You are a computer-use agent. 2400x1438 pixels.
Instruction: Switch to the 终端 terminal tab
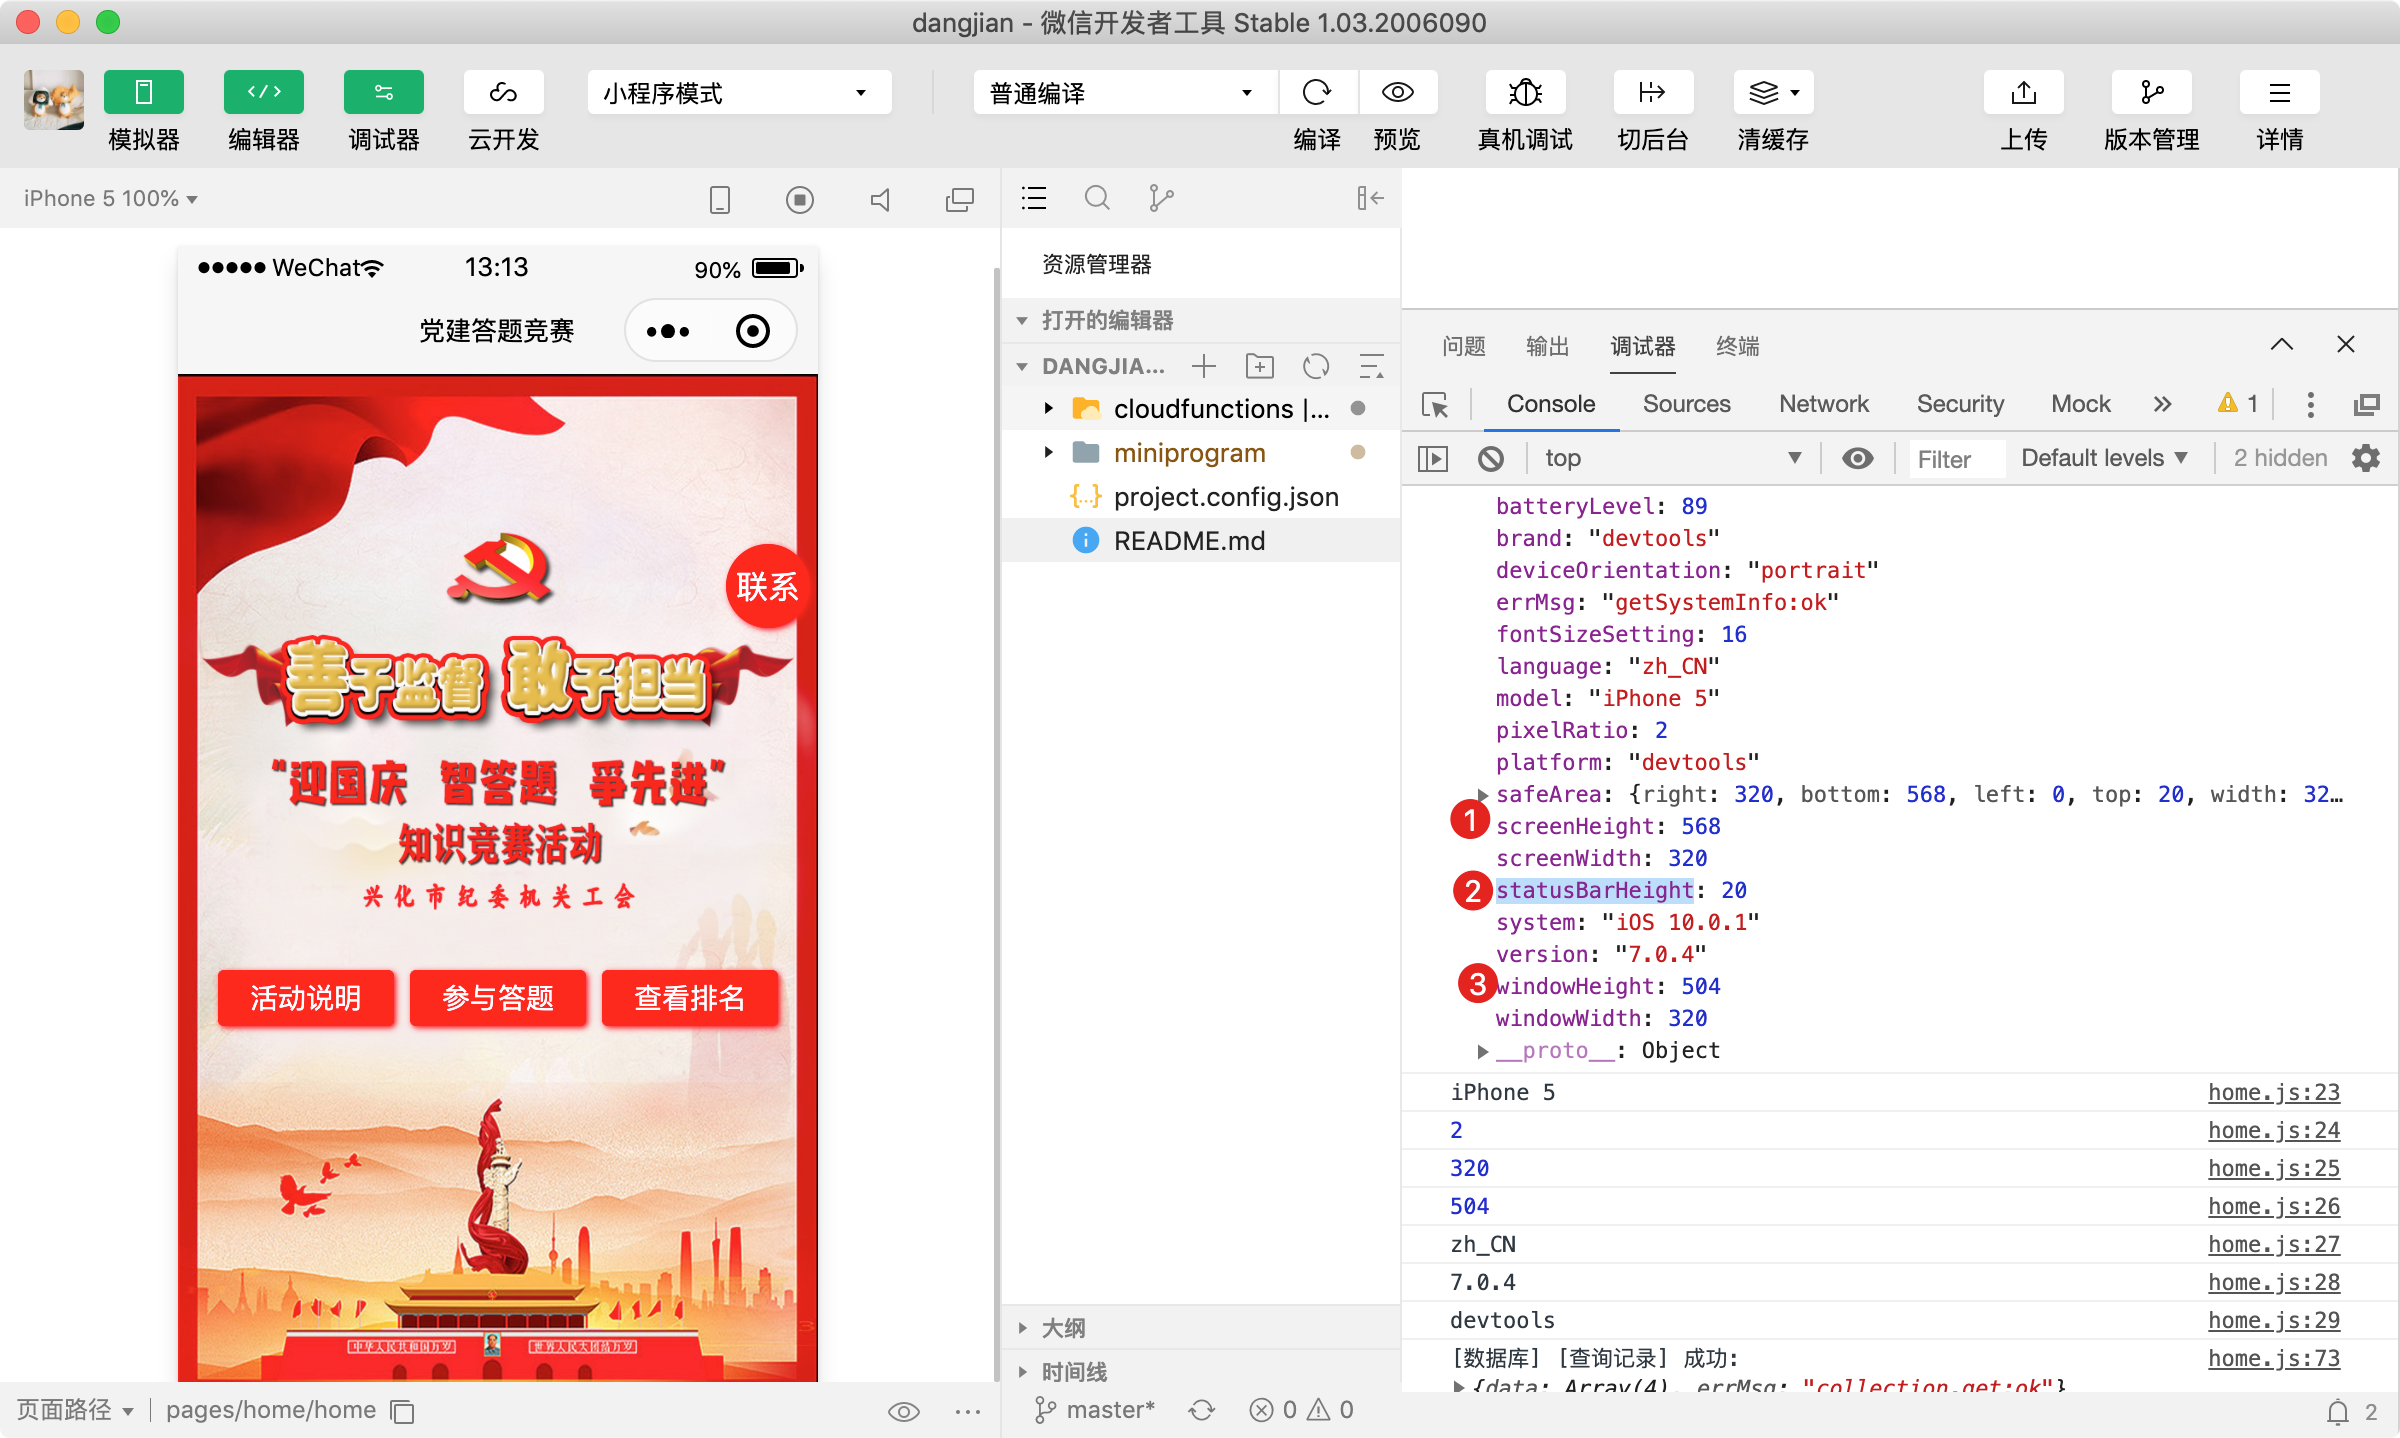coord(1737,346)
